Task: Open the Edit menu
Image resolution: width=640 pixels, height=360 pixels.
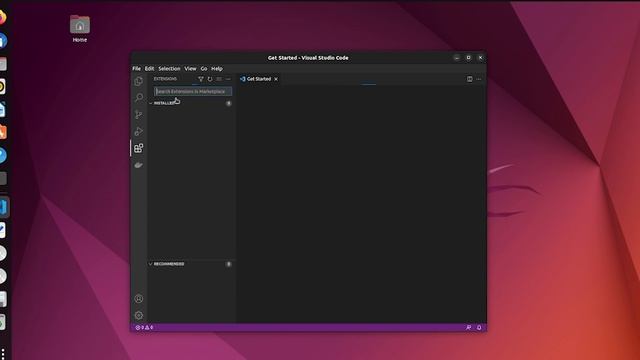Action: point(149,69)
